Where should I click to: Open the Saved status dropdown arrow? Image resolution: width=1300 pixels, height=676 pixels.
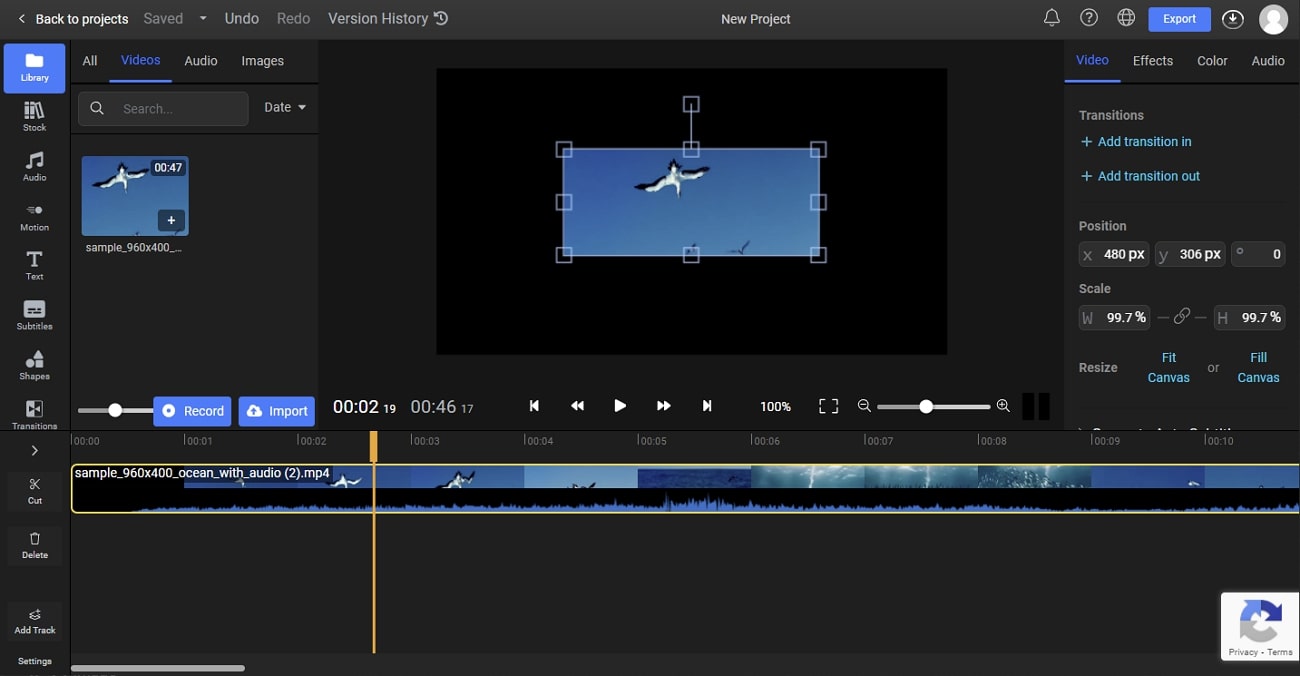(x=203, y=18)
